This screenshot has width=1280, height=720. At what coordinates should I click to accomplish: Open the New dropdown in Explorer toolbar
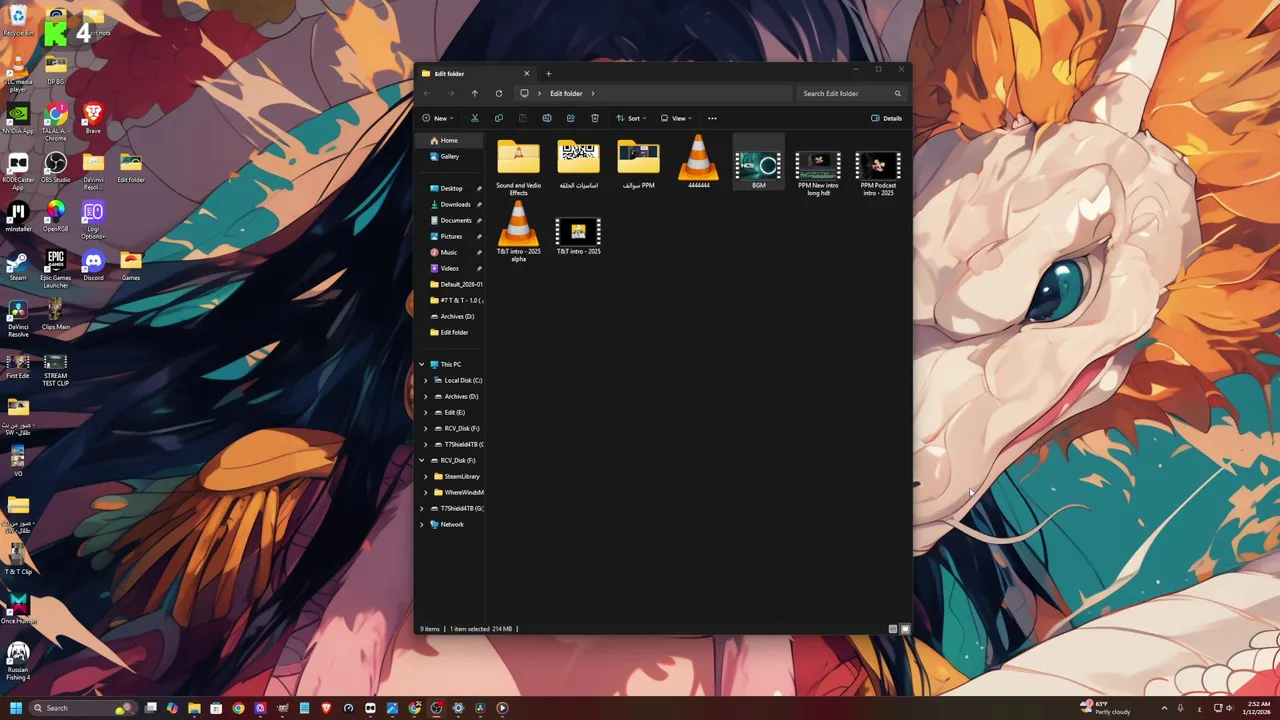tap(439, 118)
